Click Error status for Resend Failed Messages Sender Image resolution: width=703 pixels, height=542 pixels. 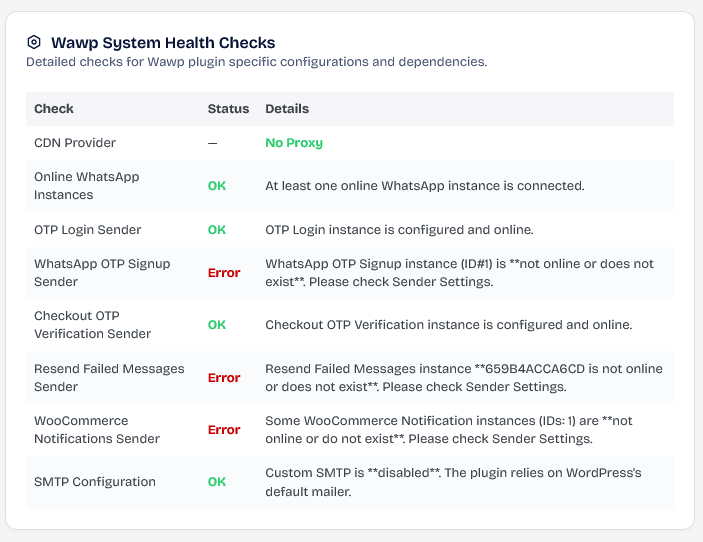tap(224, 378)
